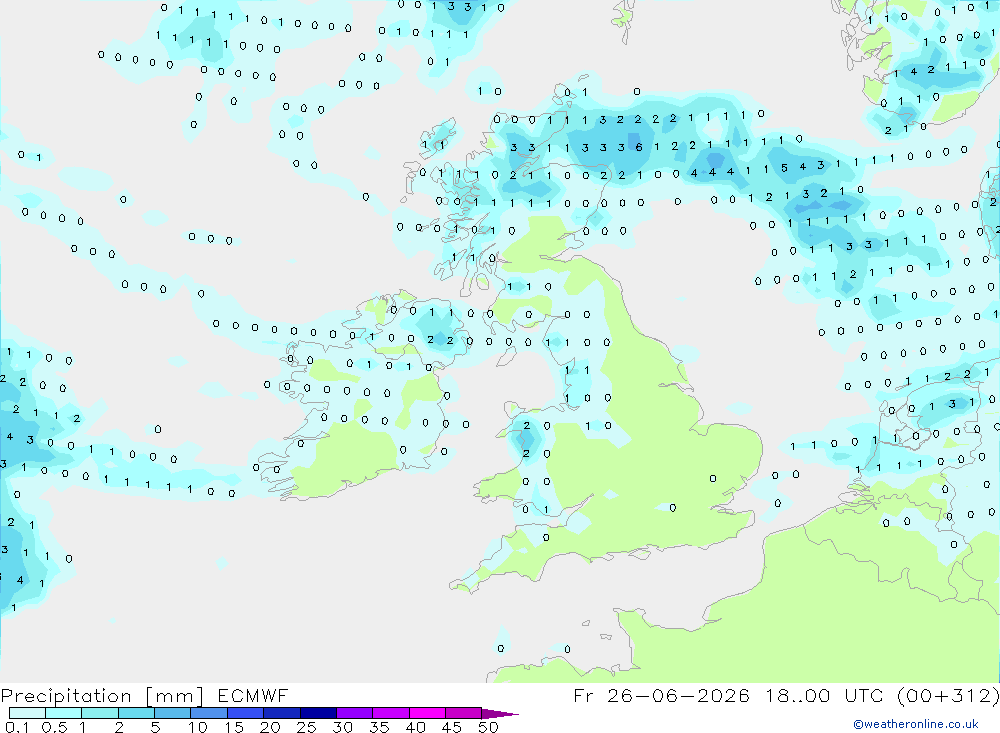This screenshot has height=733, width=1000.
Task: Click the '6' precipitation value on map
Action: point(639,147)
